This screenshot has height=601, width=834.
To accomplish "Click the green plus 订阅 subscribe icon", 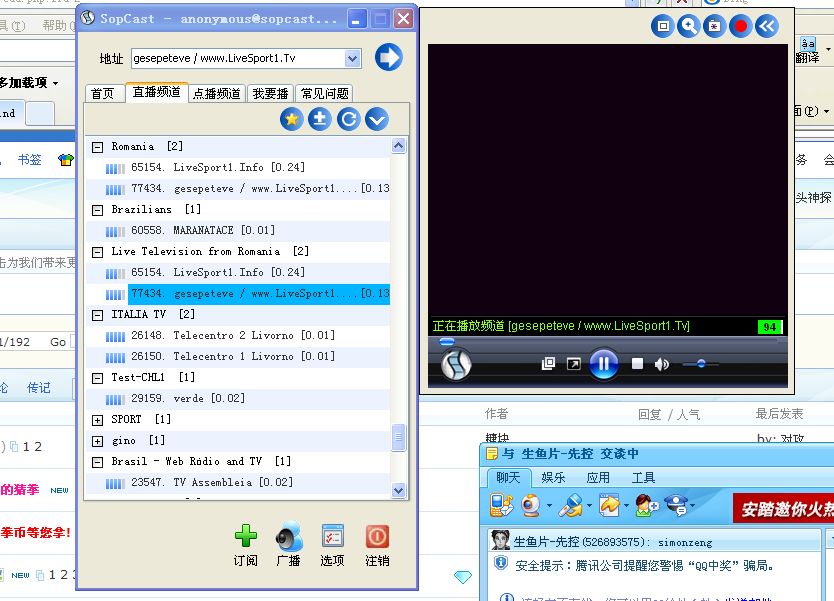I will click(x=246, y=536).
